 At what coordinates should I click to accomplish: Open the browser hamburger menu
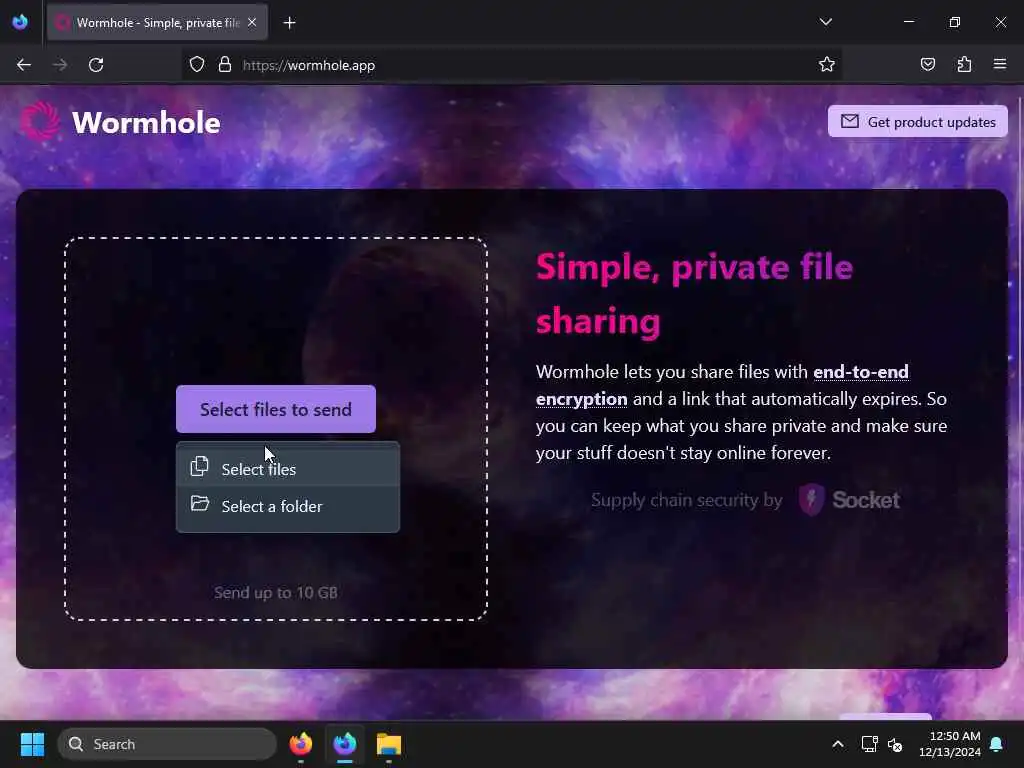pyautogui.click(x=1000, y=64)
